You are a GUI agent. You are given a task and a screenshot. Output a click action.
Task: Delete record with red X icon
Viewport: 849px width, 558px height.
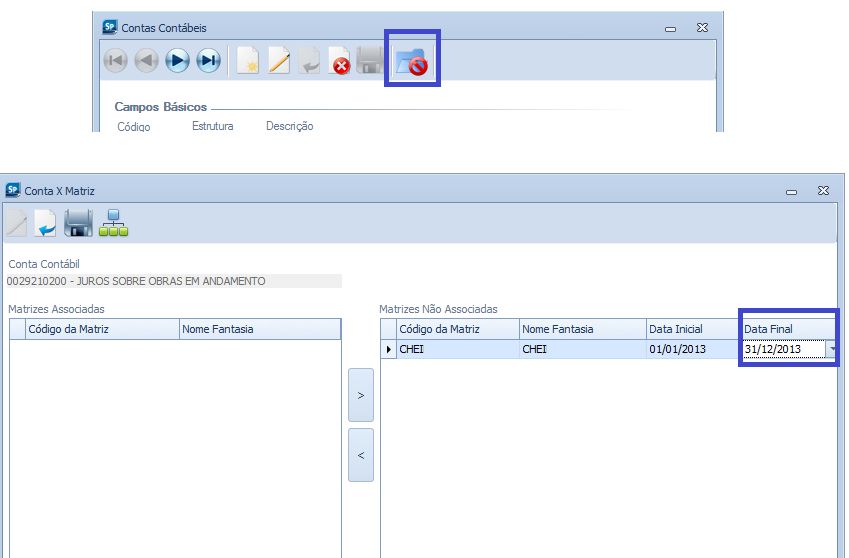[x=339, y=61]
